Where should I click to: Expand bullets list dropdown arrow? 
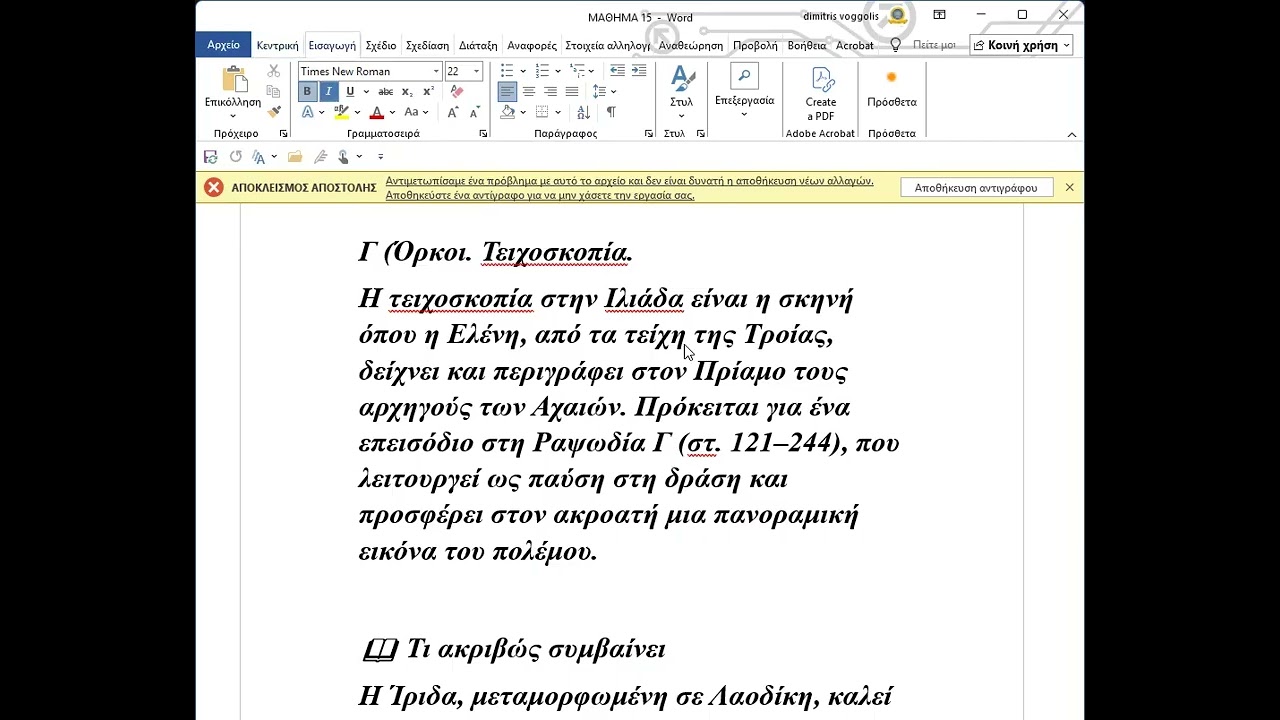coord(522,71)
